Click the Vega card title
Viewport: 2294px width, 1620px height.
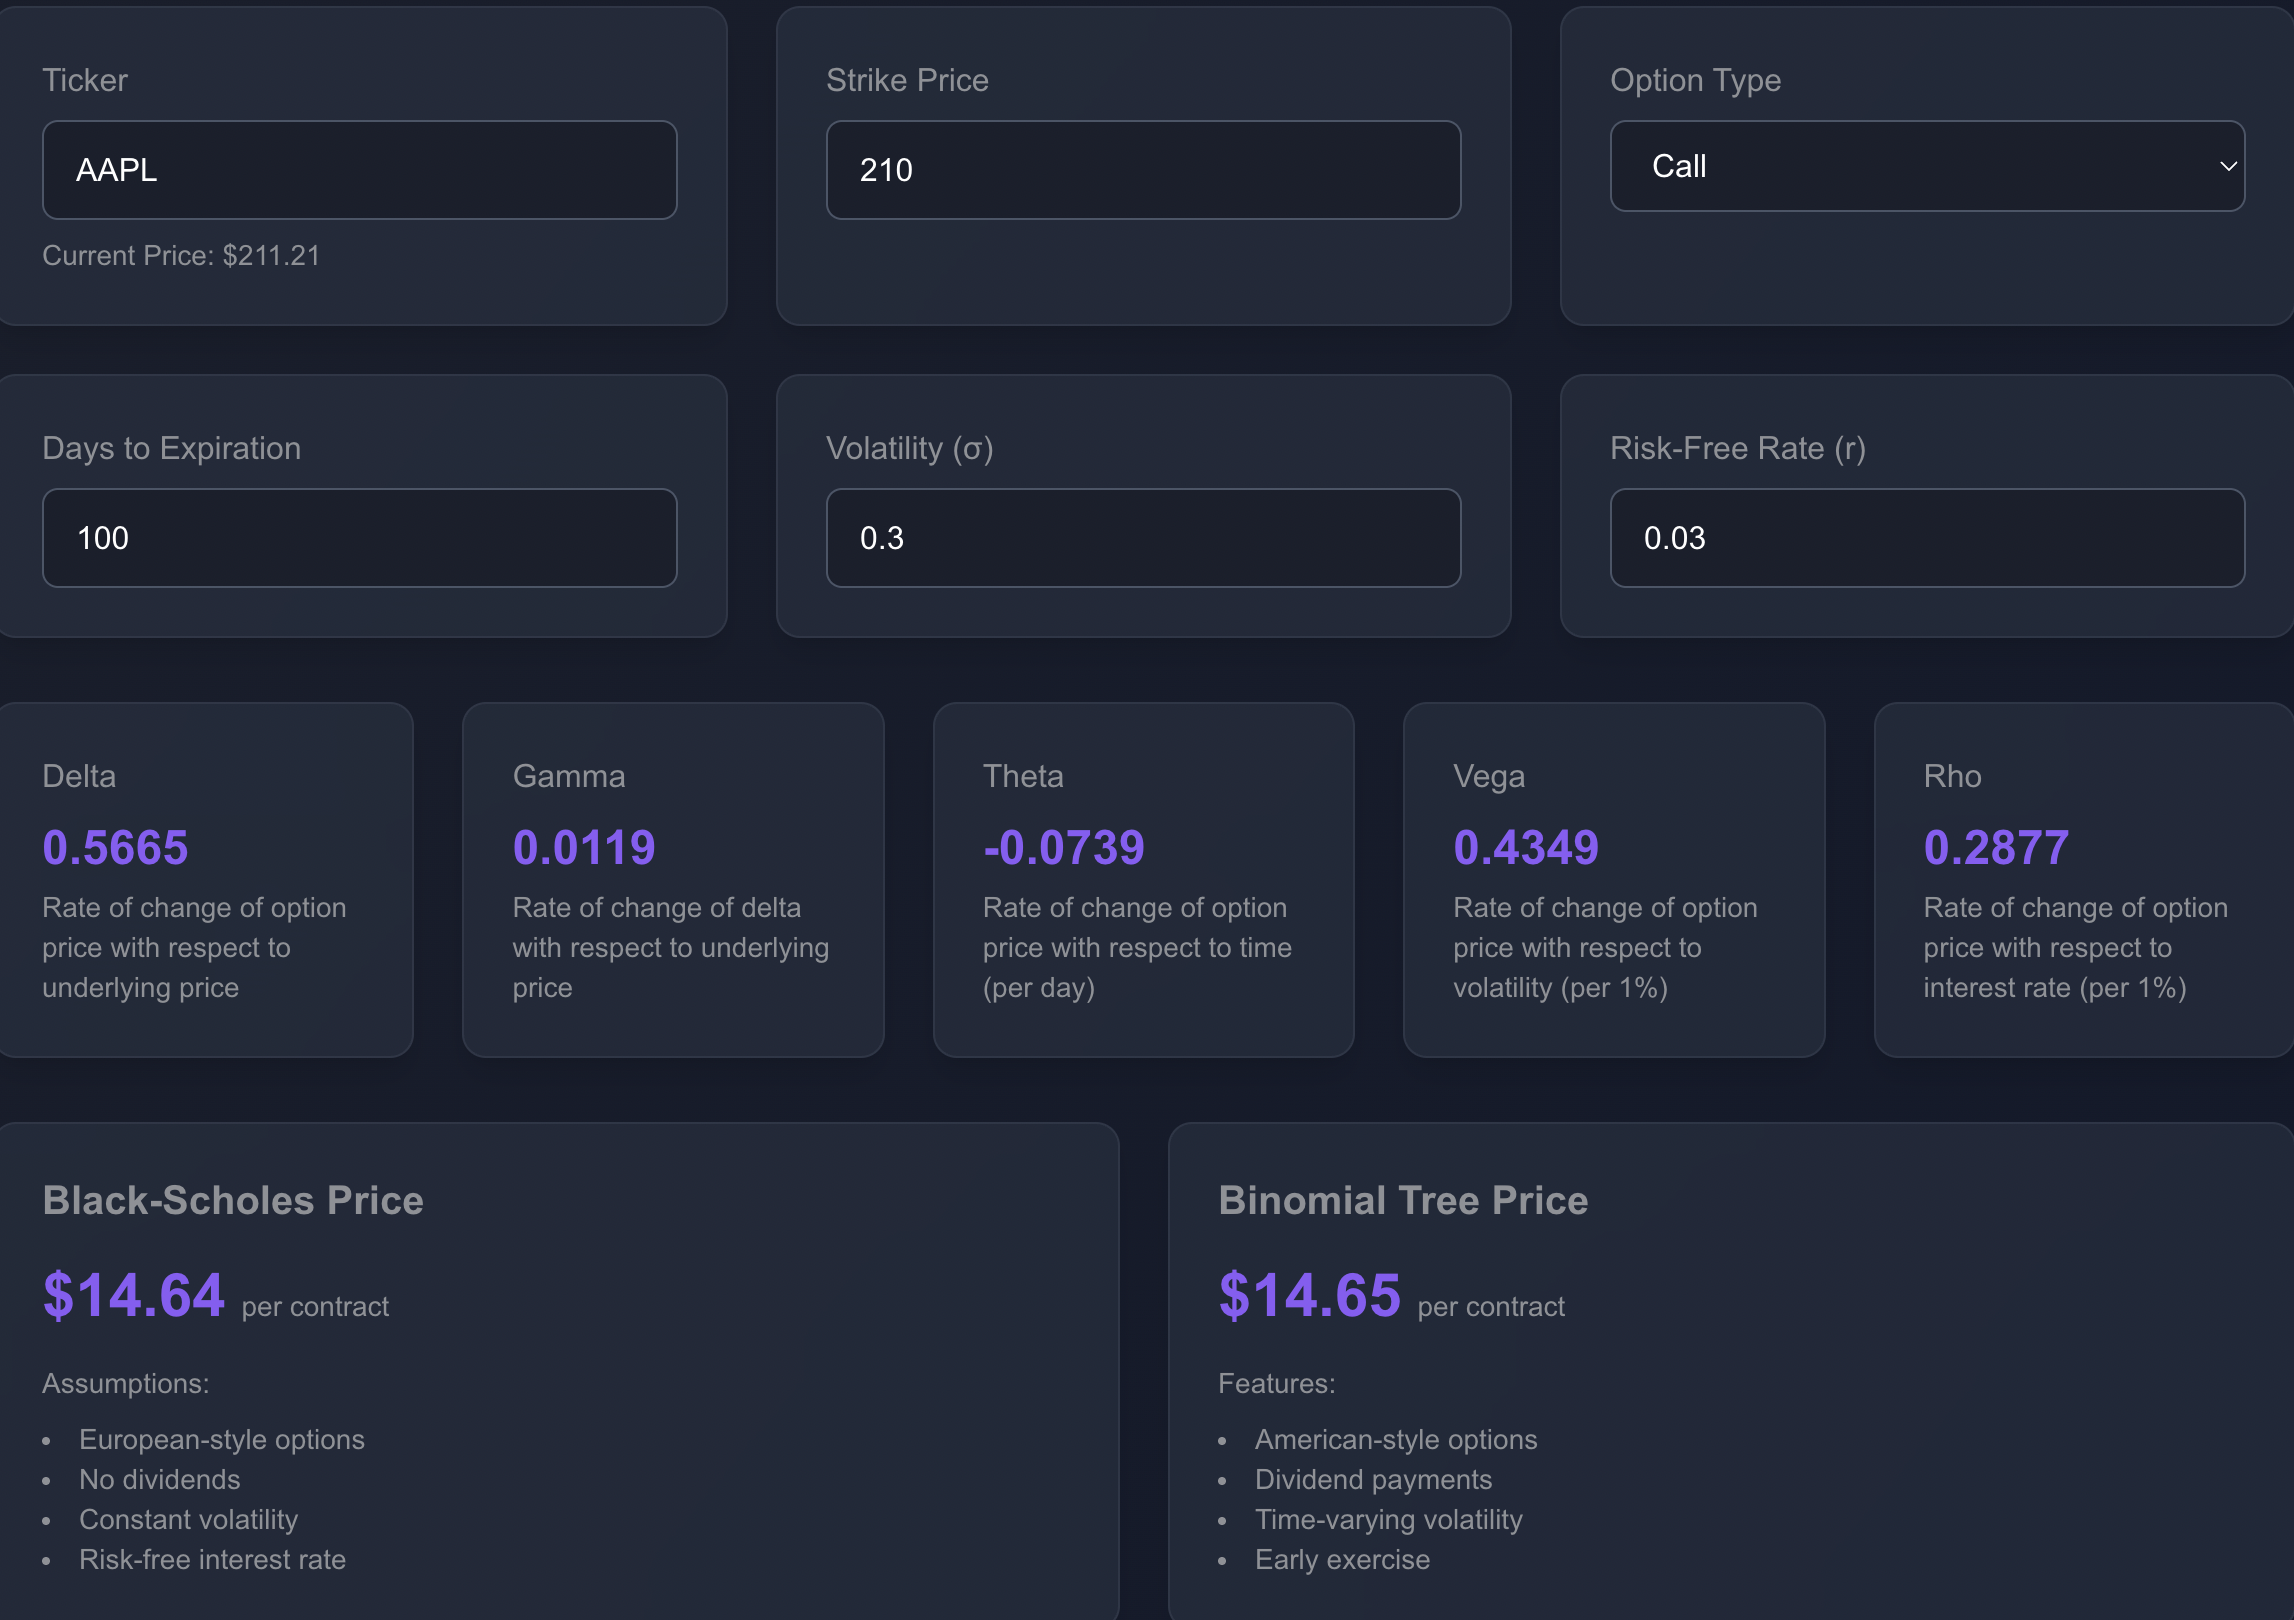[x=1489, y=777]
